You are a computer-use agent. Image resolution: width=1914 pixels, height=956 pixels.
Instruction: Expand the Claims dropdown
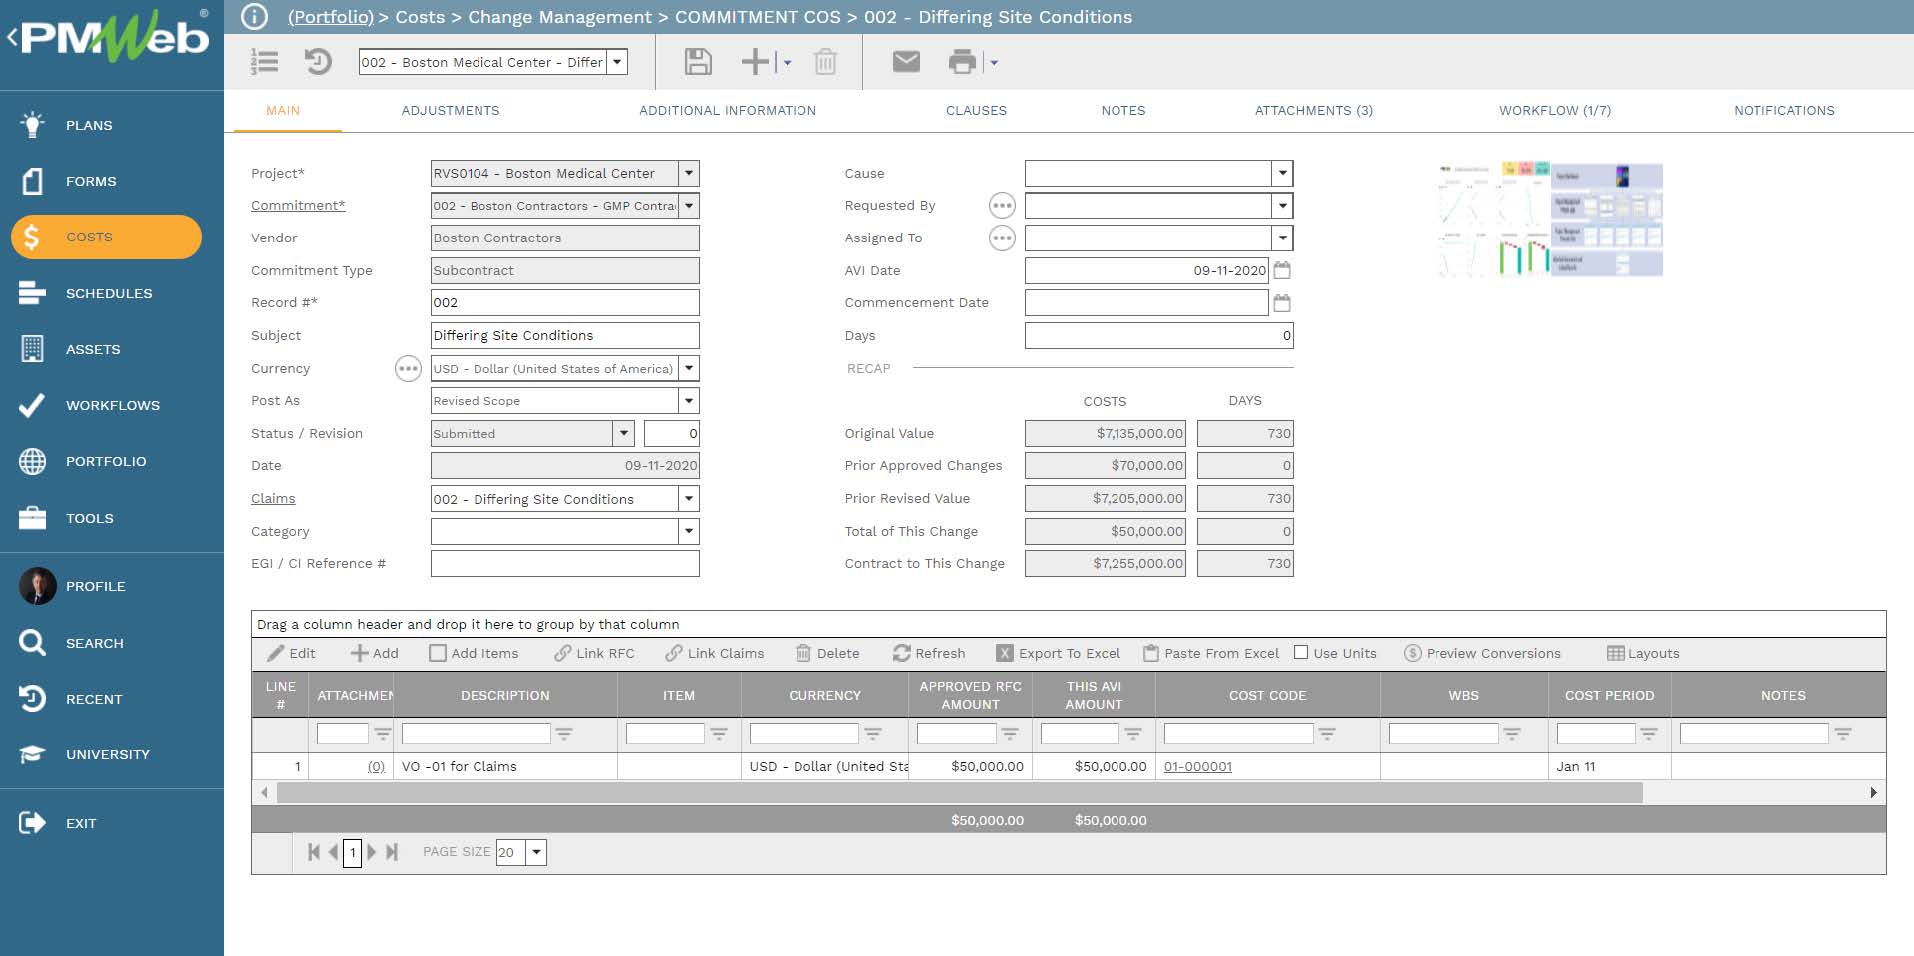click(x=689, y=498)
